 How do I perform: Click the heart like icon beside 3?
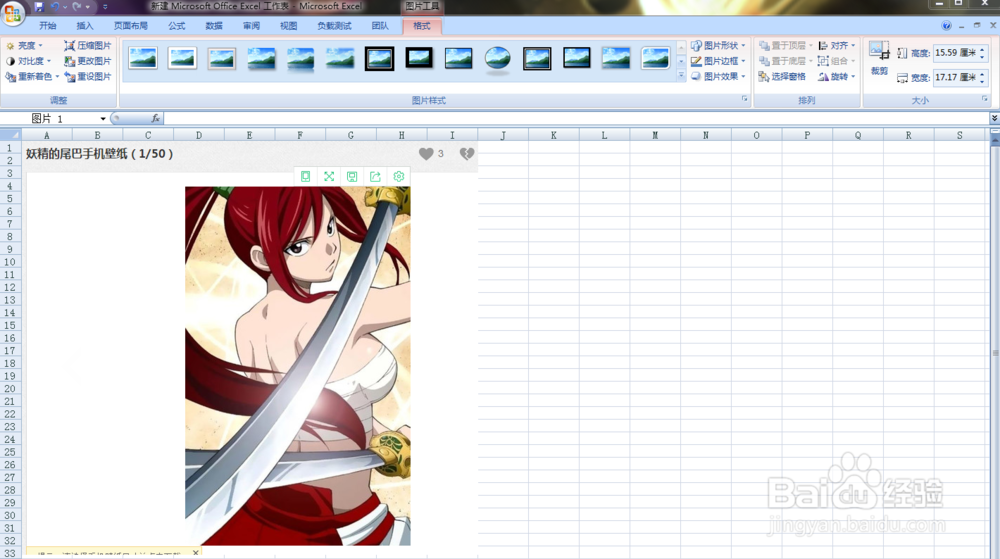426,154
